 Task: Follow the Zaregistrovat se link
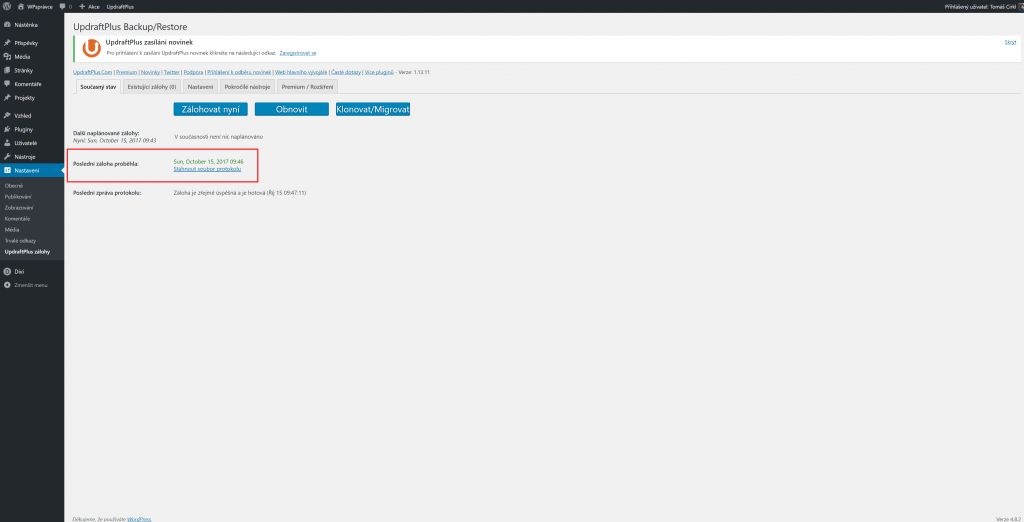[x=298, y=52]
